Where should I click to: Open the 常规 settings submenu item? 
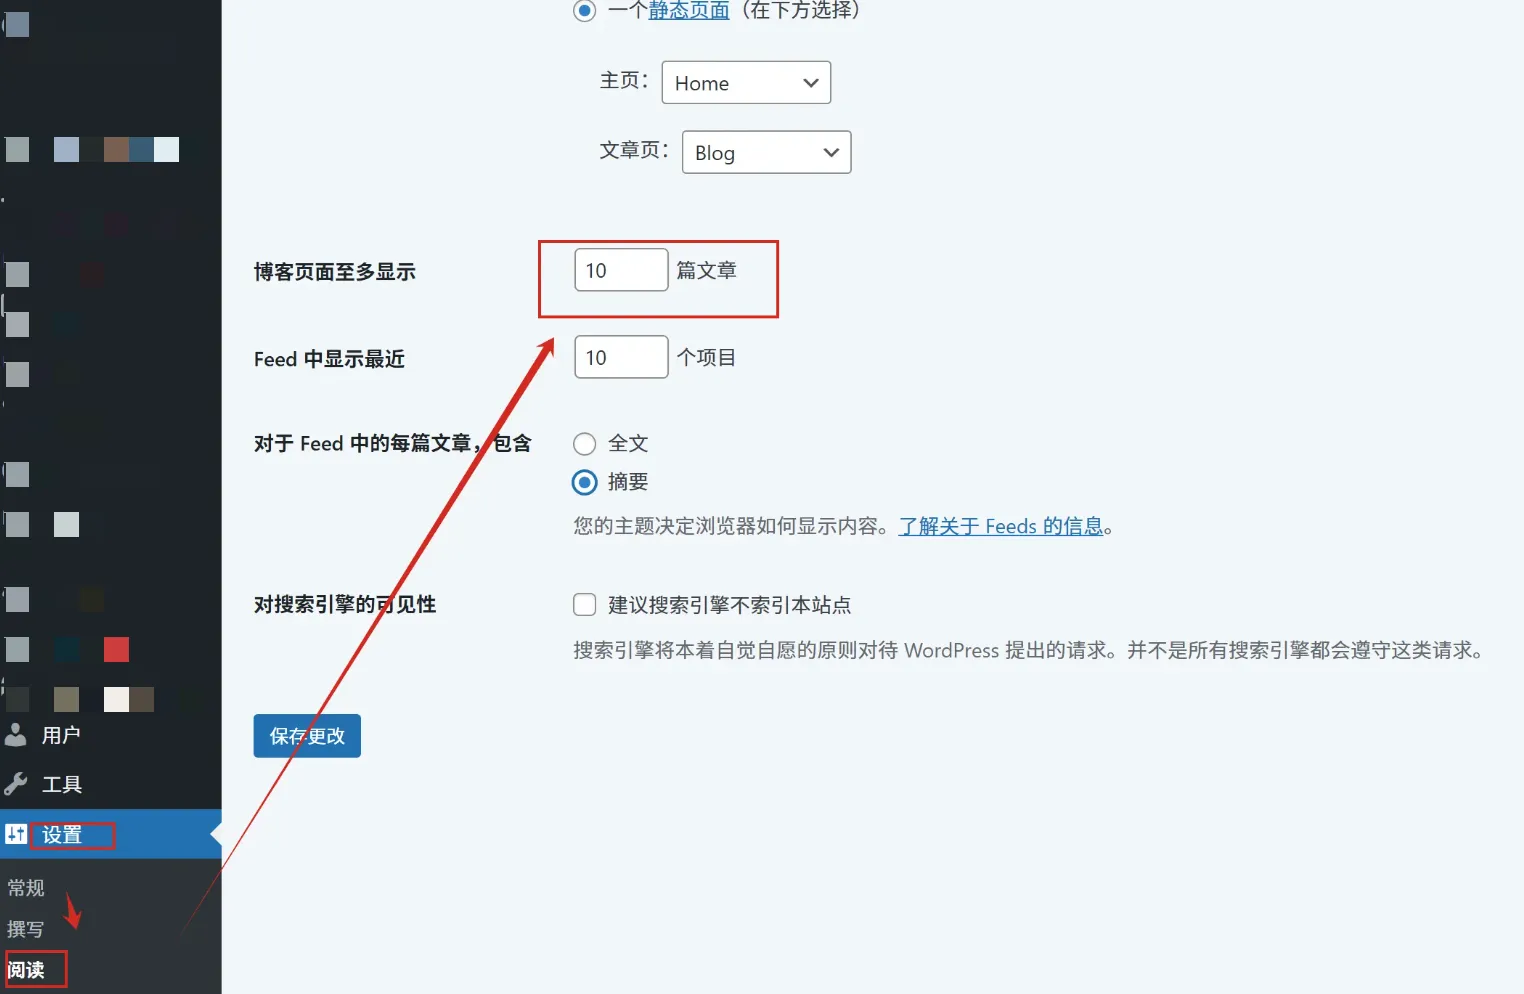click(26, 888)
